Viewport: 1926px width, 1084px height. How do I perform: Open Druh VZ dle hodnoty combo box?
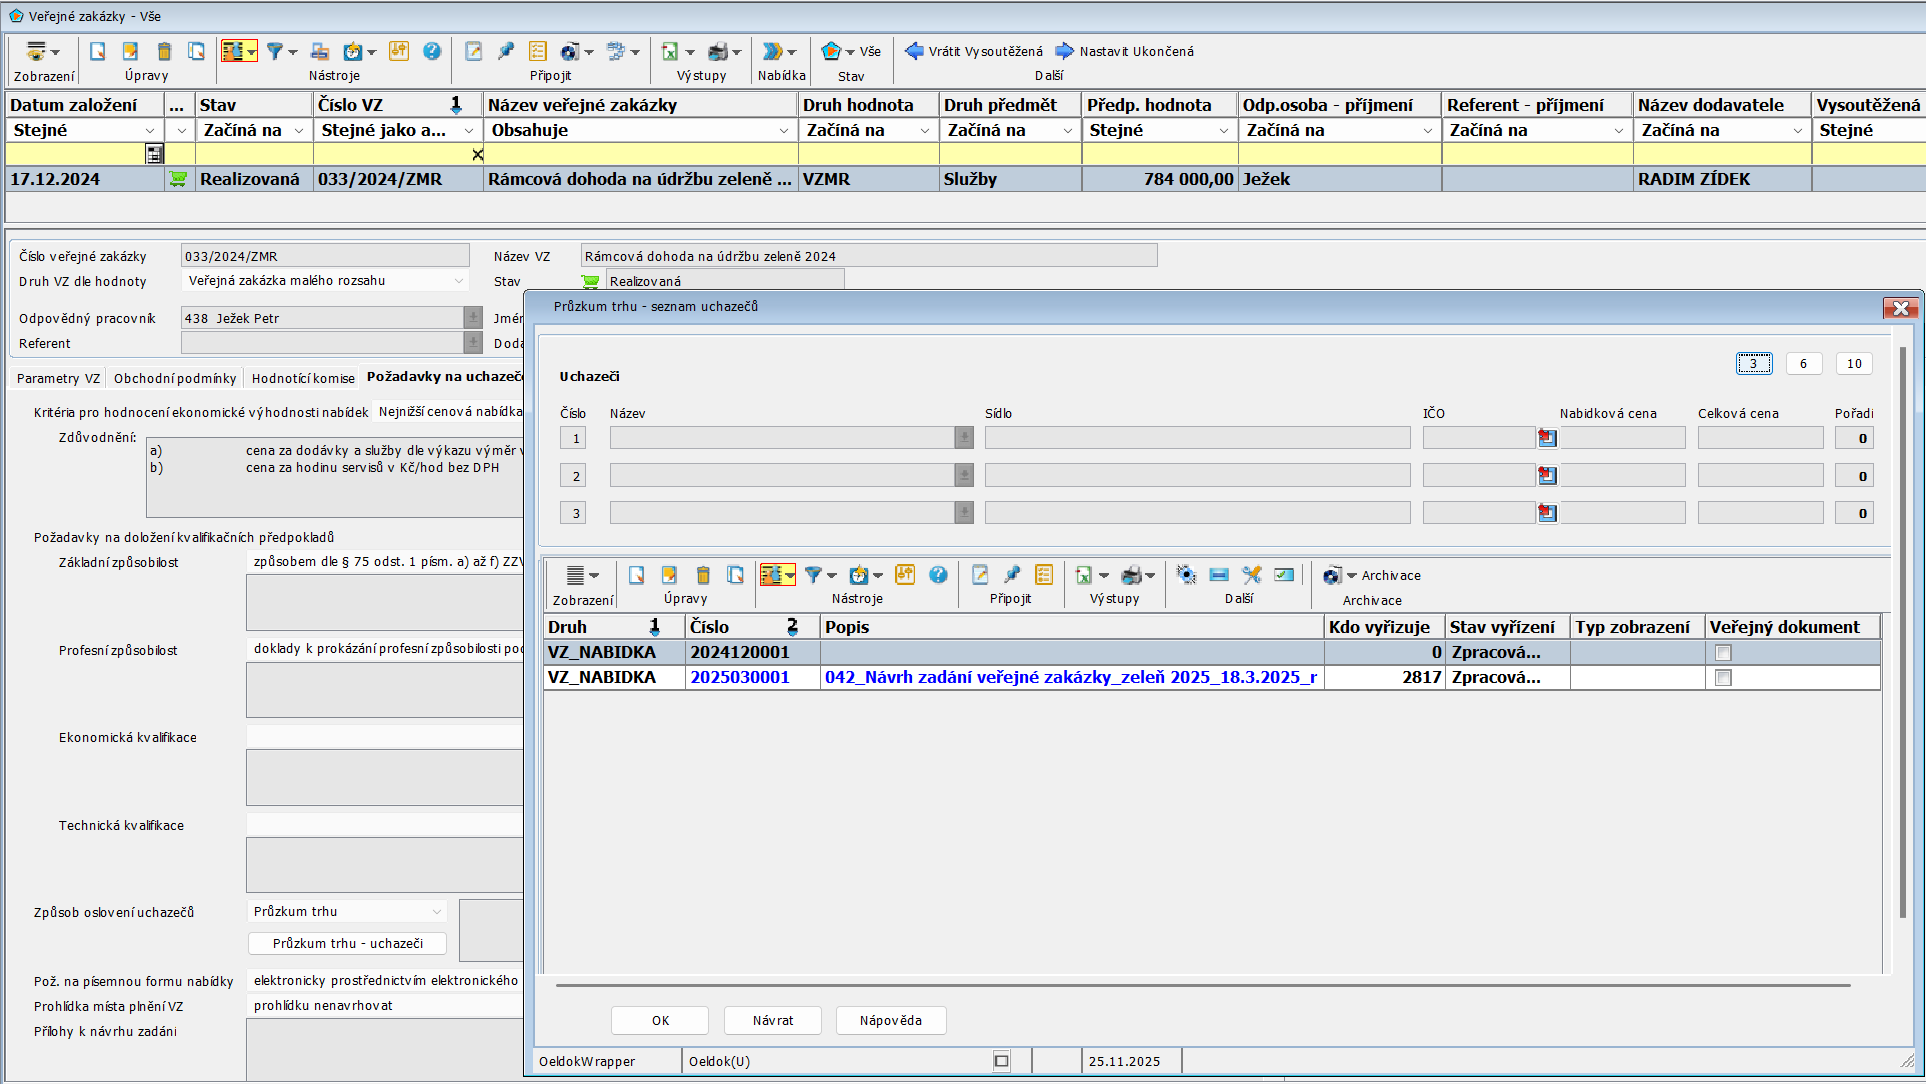coord(459,281)
